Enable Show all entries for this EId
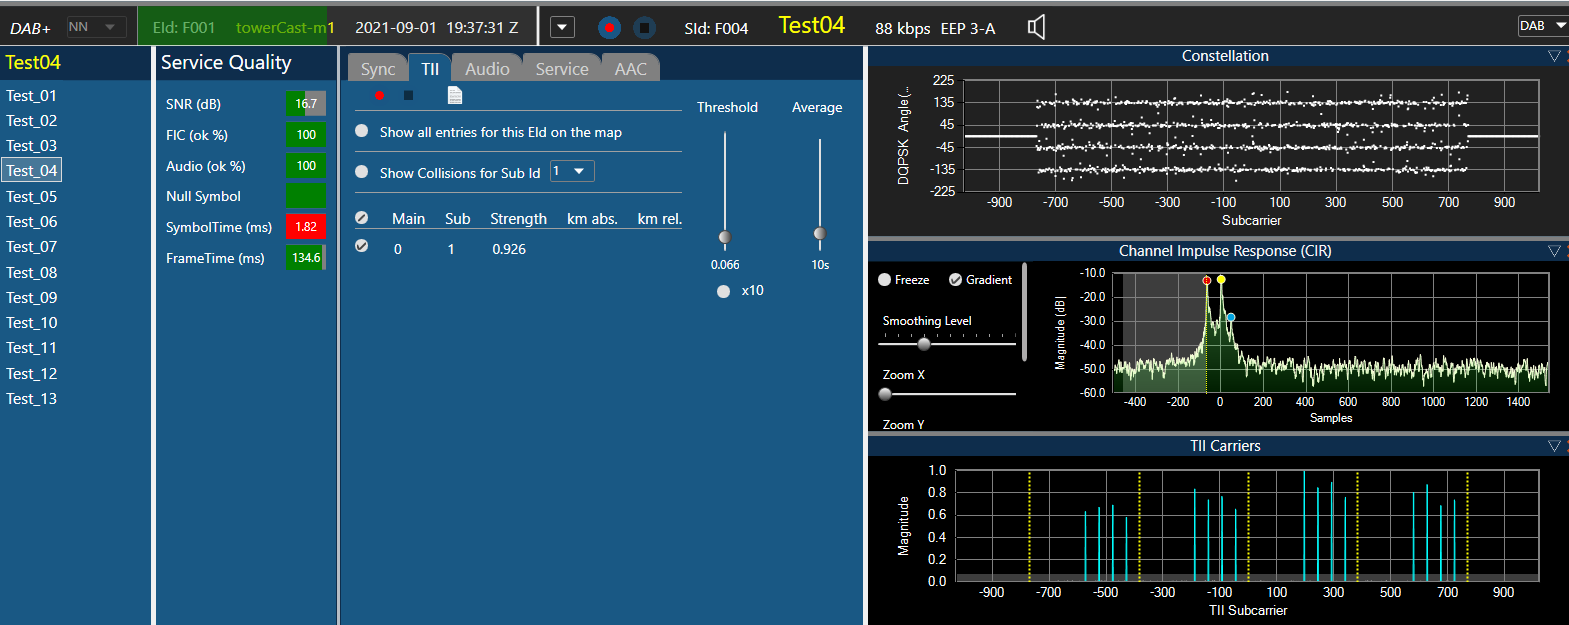This screenshot has height=625, width=1569. click(362, 131)
